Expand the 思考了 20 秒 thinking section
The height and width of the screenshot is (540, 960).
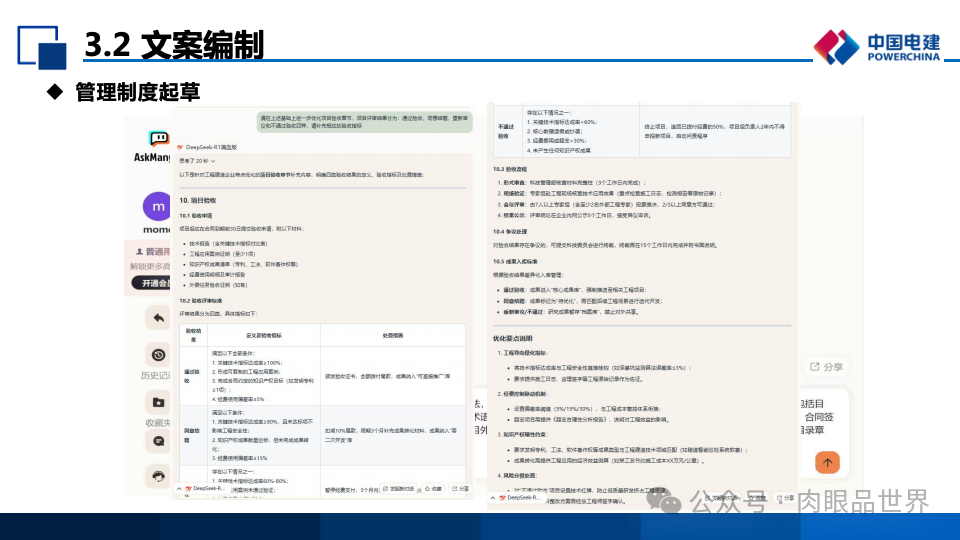pyautogui.click(x=197, y=161)
